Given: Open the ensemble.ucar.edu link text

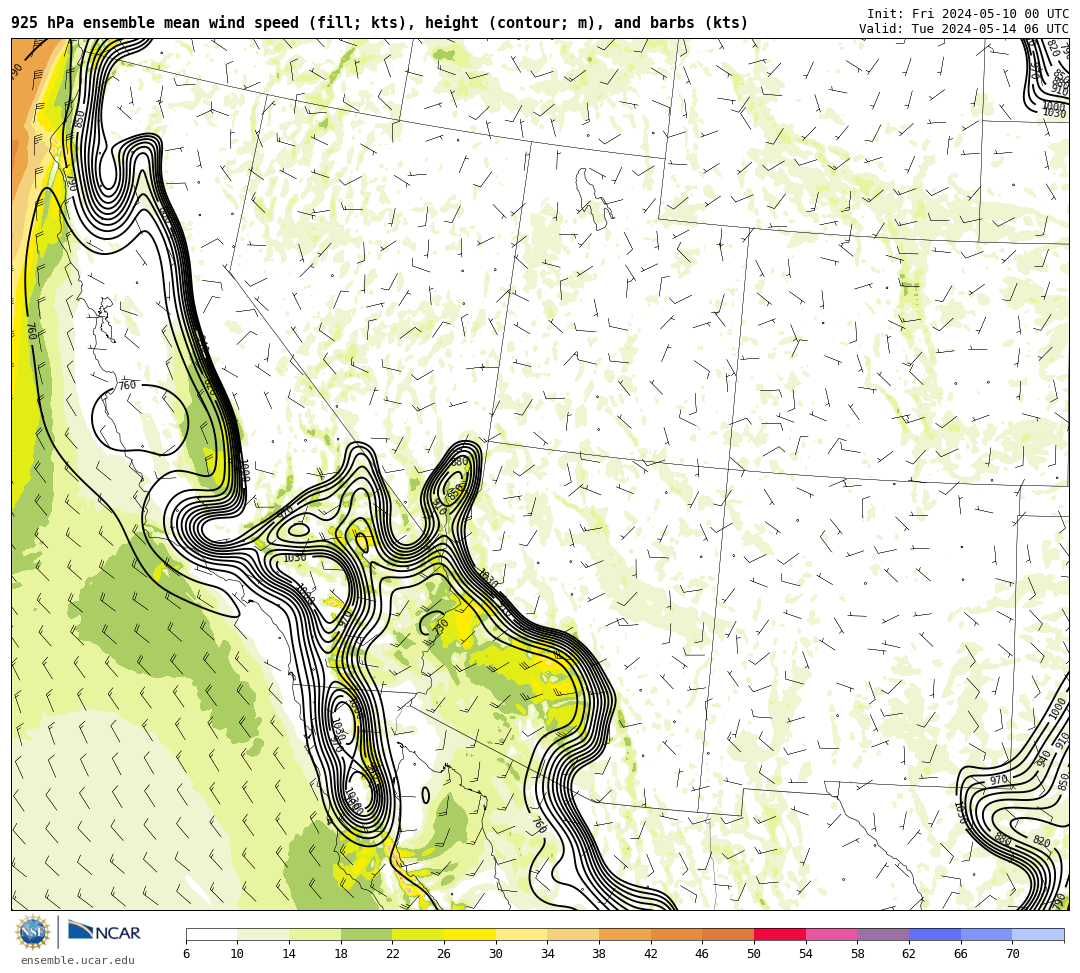Looking at the screenshot, I should click(x=78, y=961).
